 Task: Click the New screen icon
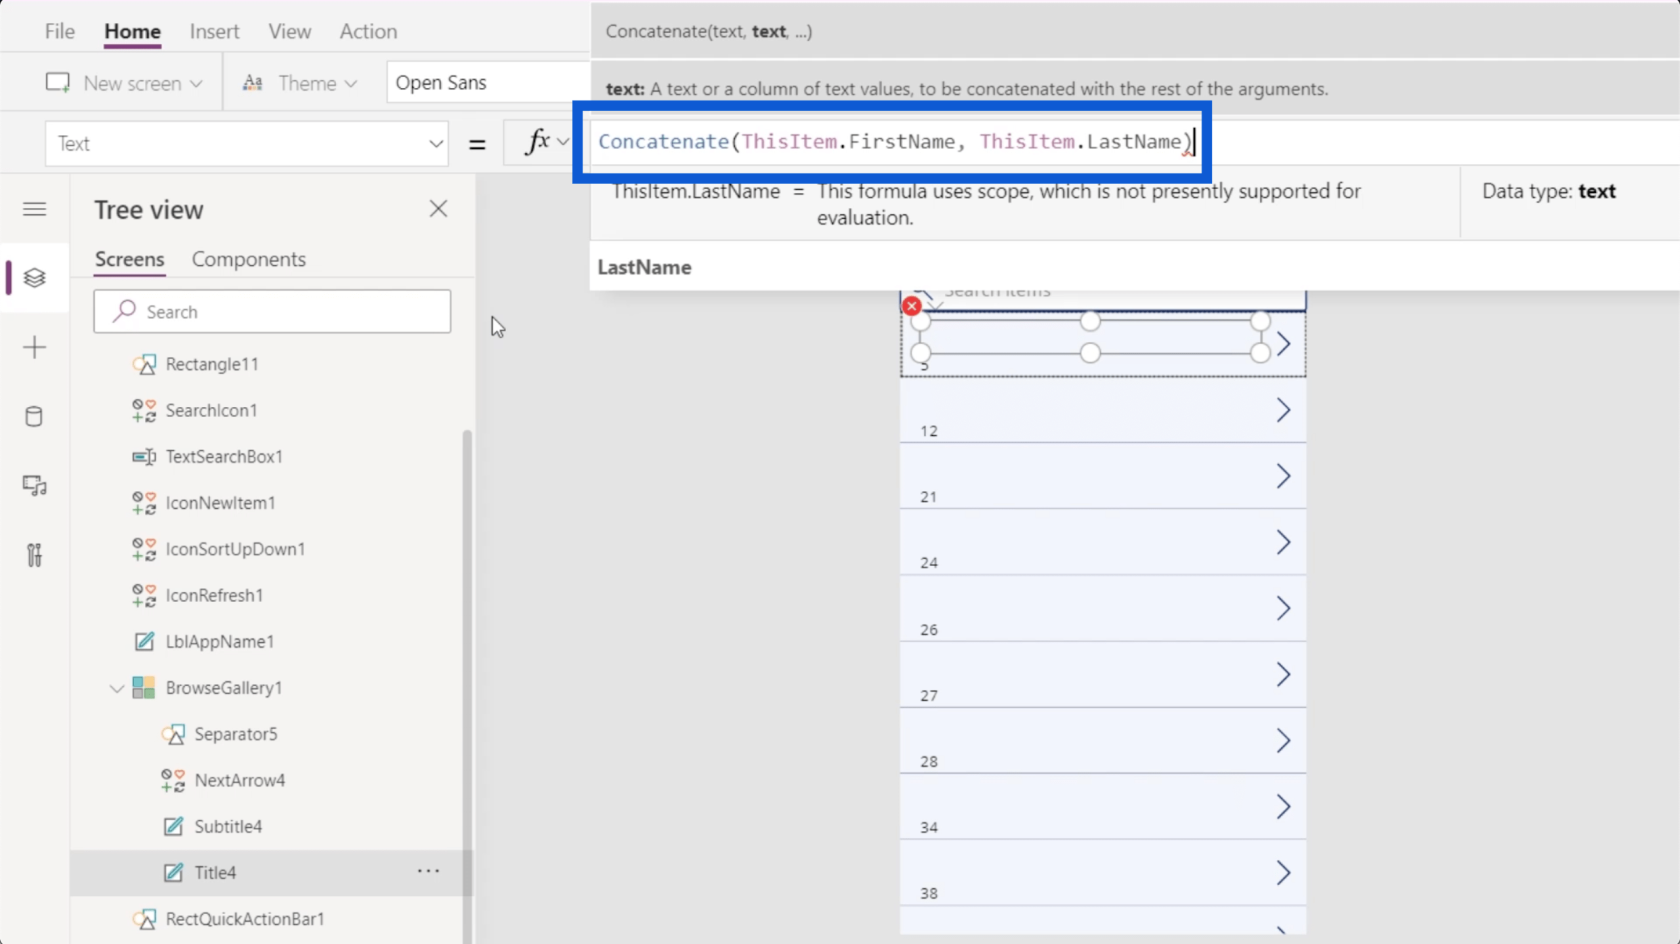pyautogui.click(x=58, y=83)
